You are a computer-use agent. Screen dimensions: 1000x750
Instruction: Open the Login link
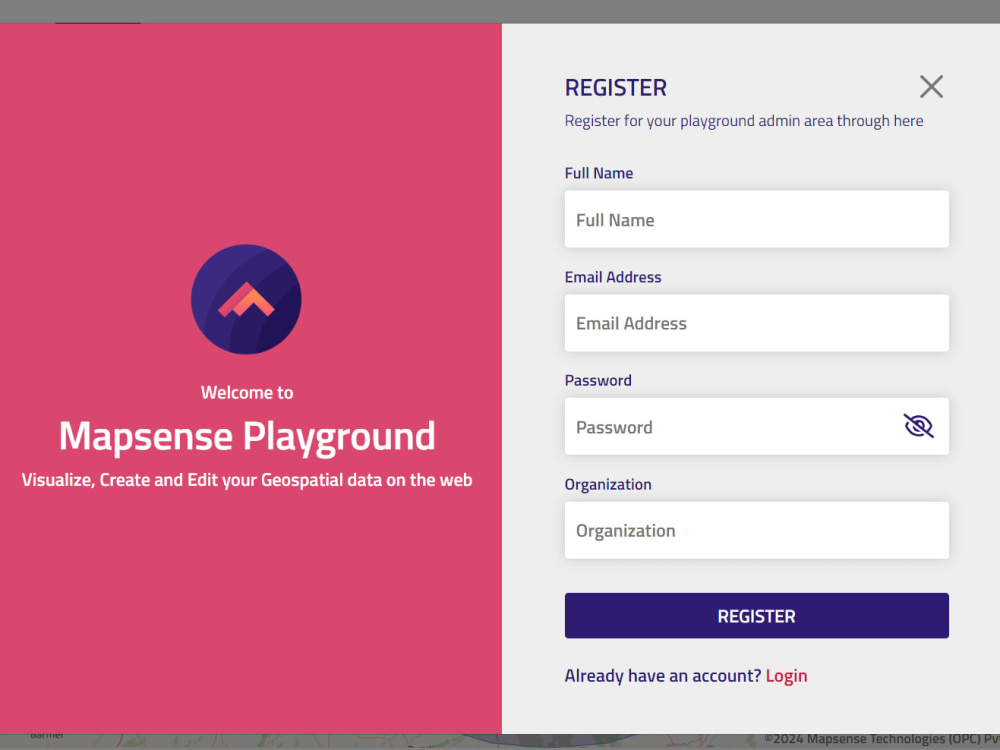786,675
